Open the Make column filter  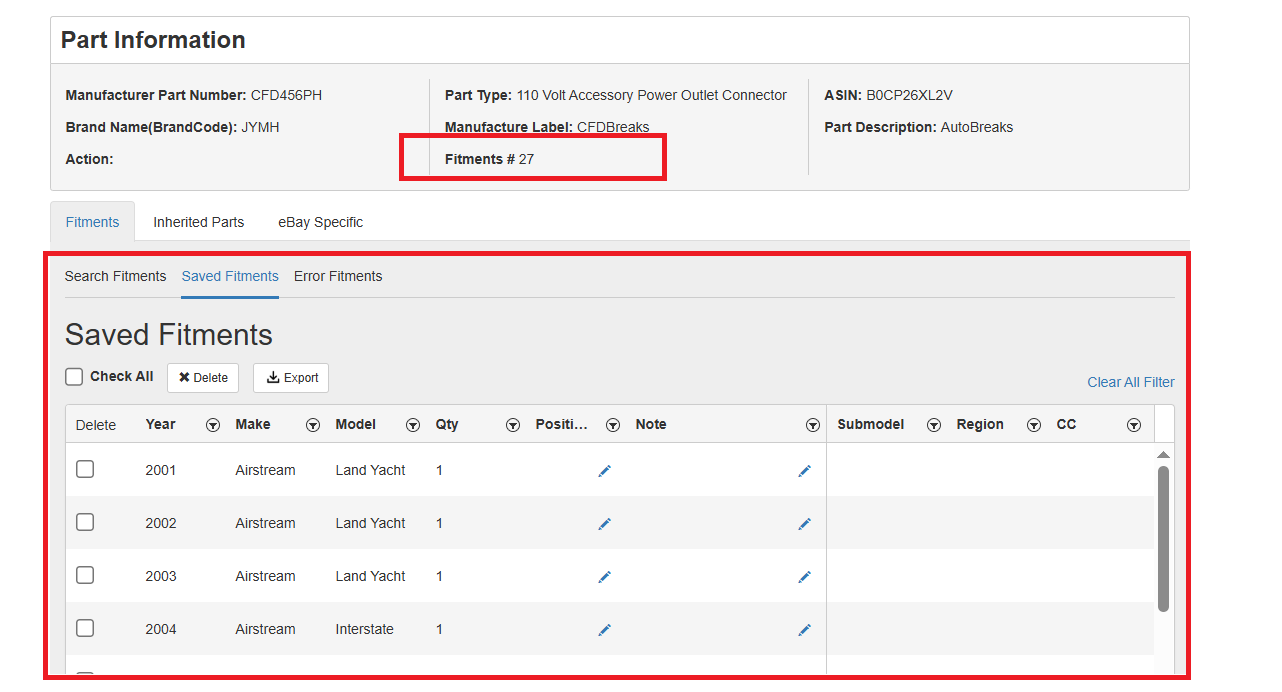tap(312, 425)
